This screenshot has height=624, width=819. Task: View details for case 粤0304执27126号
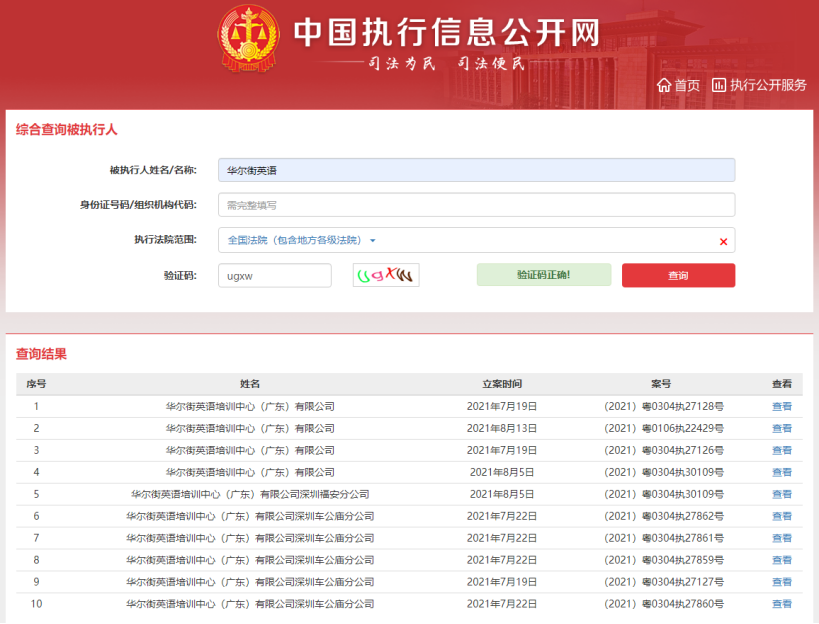pyautogui.click(x=782, y=450)
